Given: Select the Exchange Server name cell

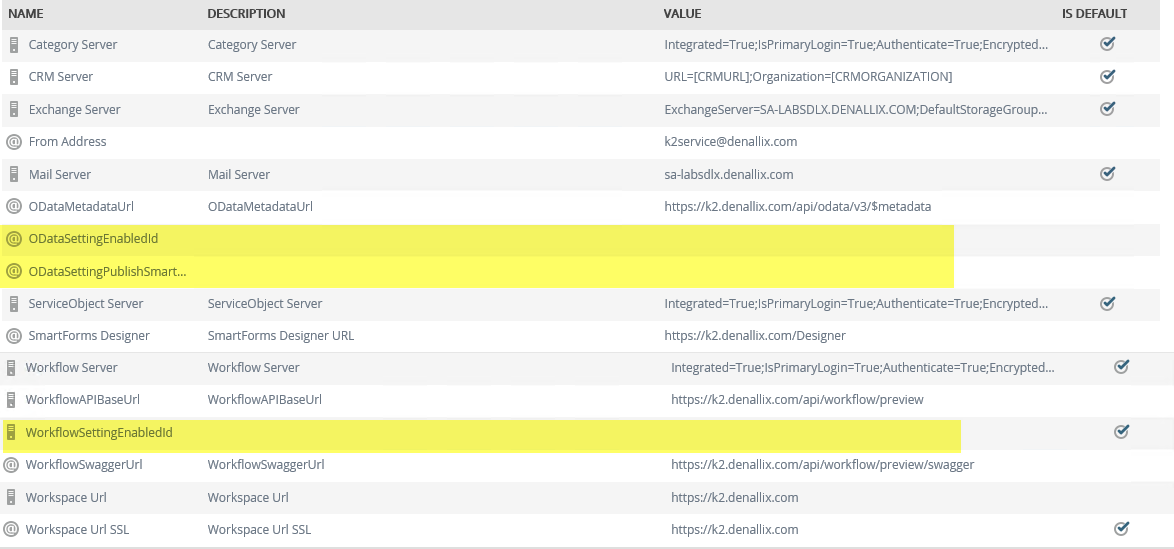Looking at the screenshot, I should 74,109.
